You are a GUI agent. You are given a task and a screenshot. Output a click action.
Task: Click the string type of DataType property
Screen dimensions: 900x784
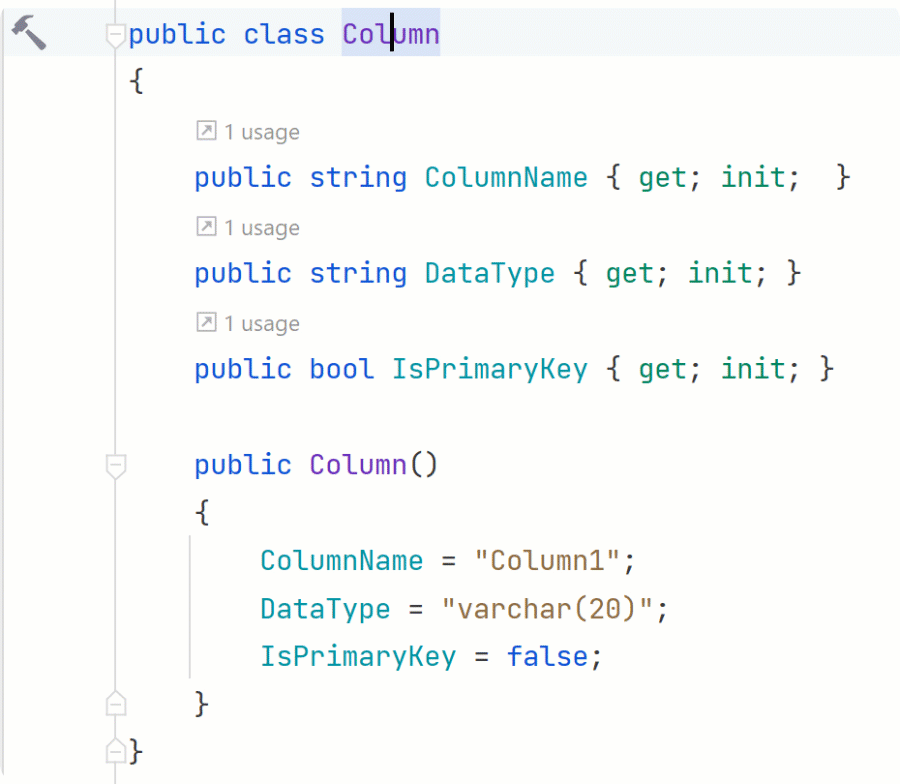358,274
